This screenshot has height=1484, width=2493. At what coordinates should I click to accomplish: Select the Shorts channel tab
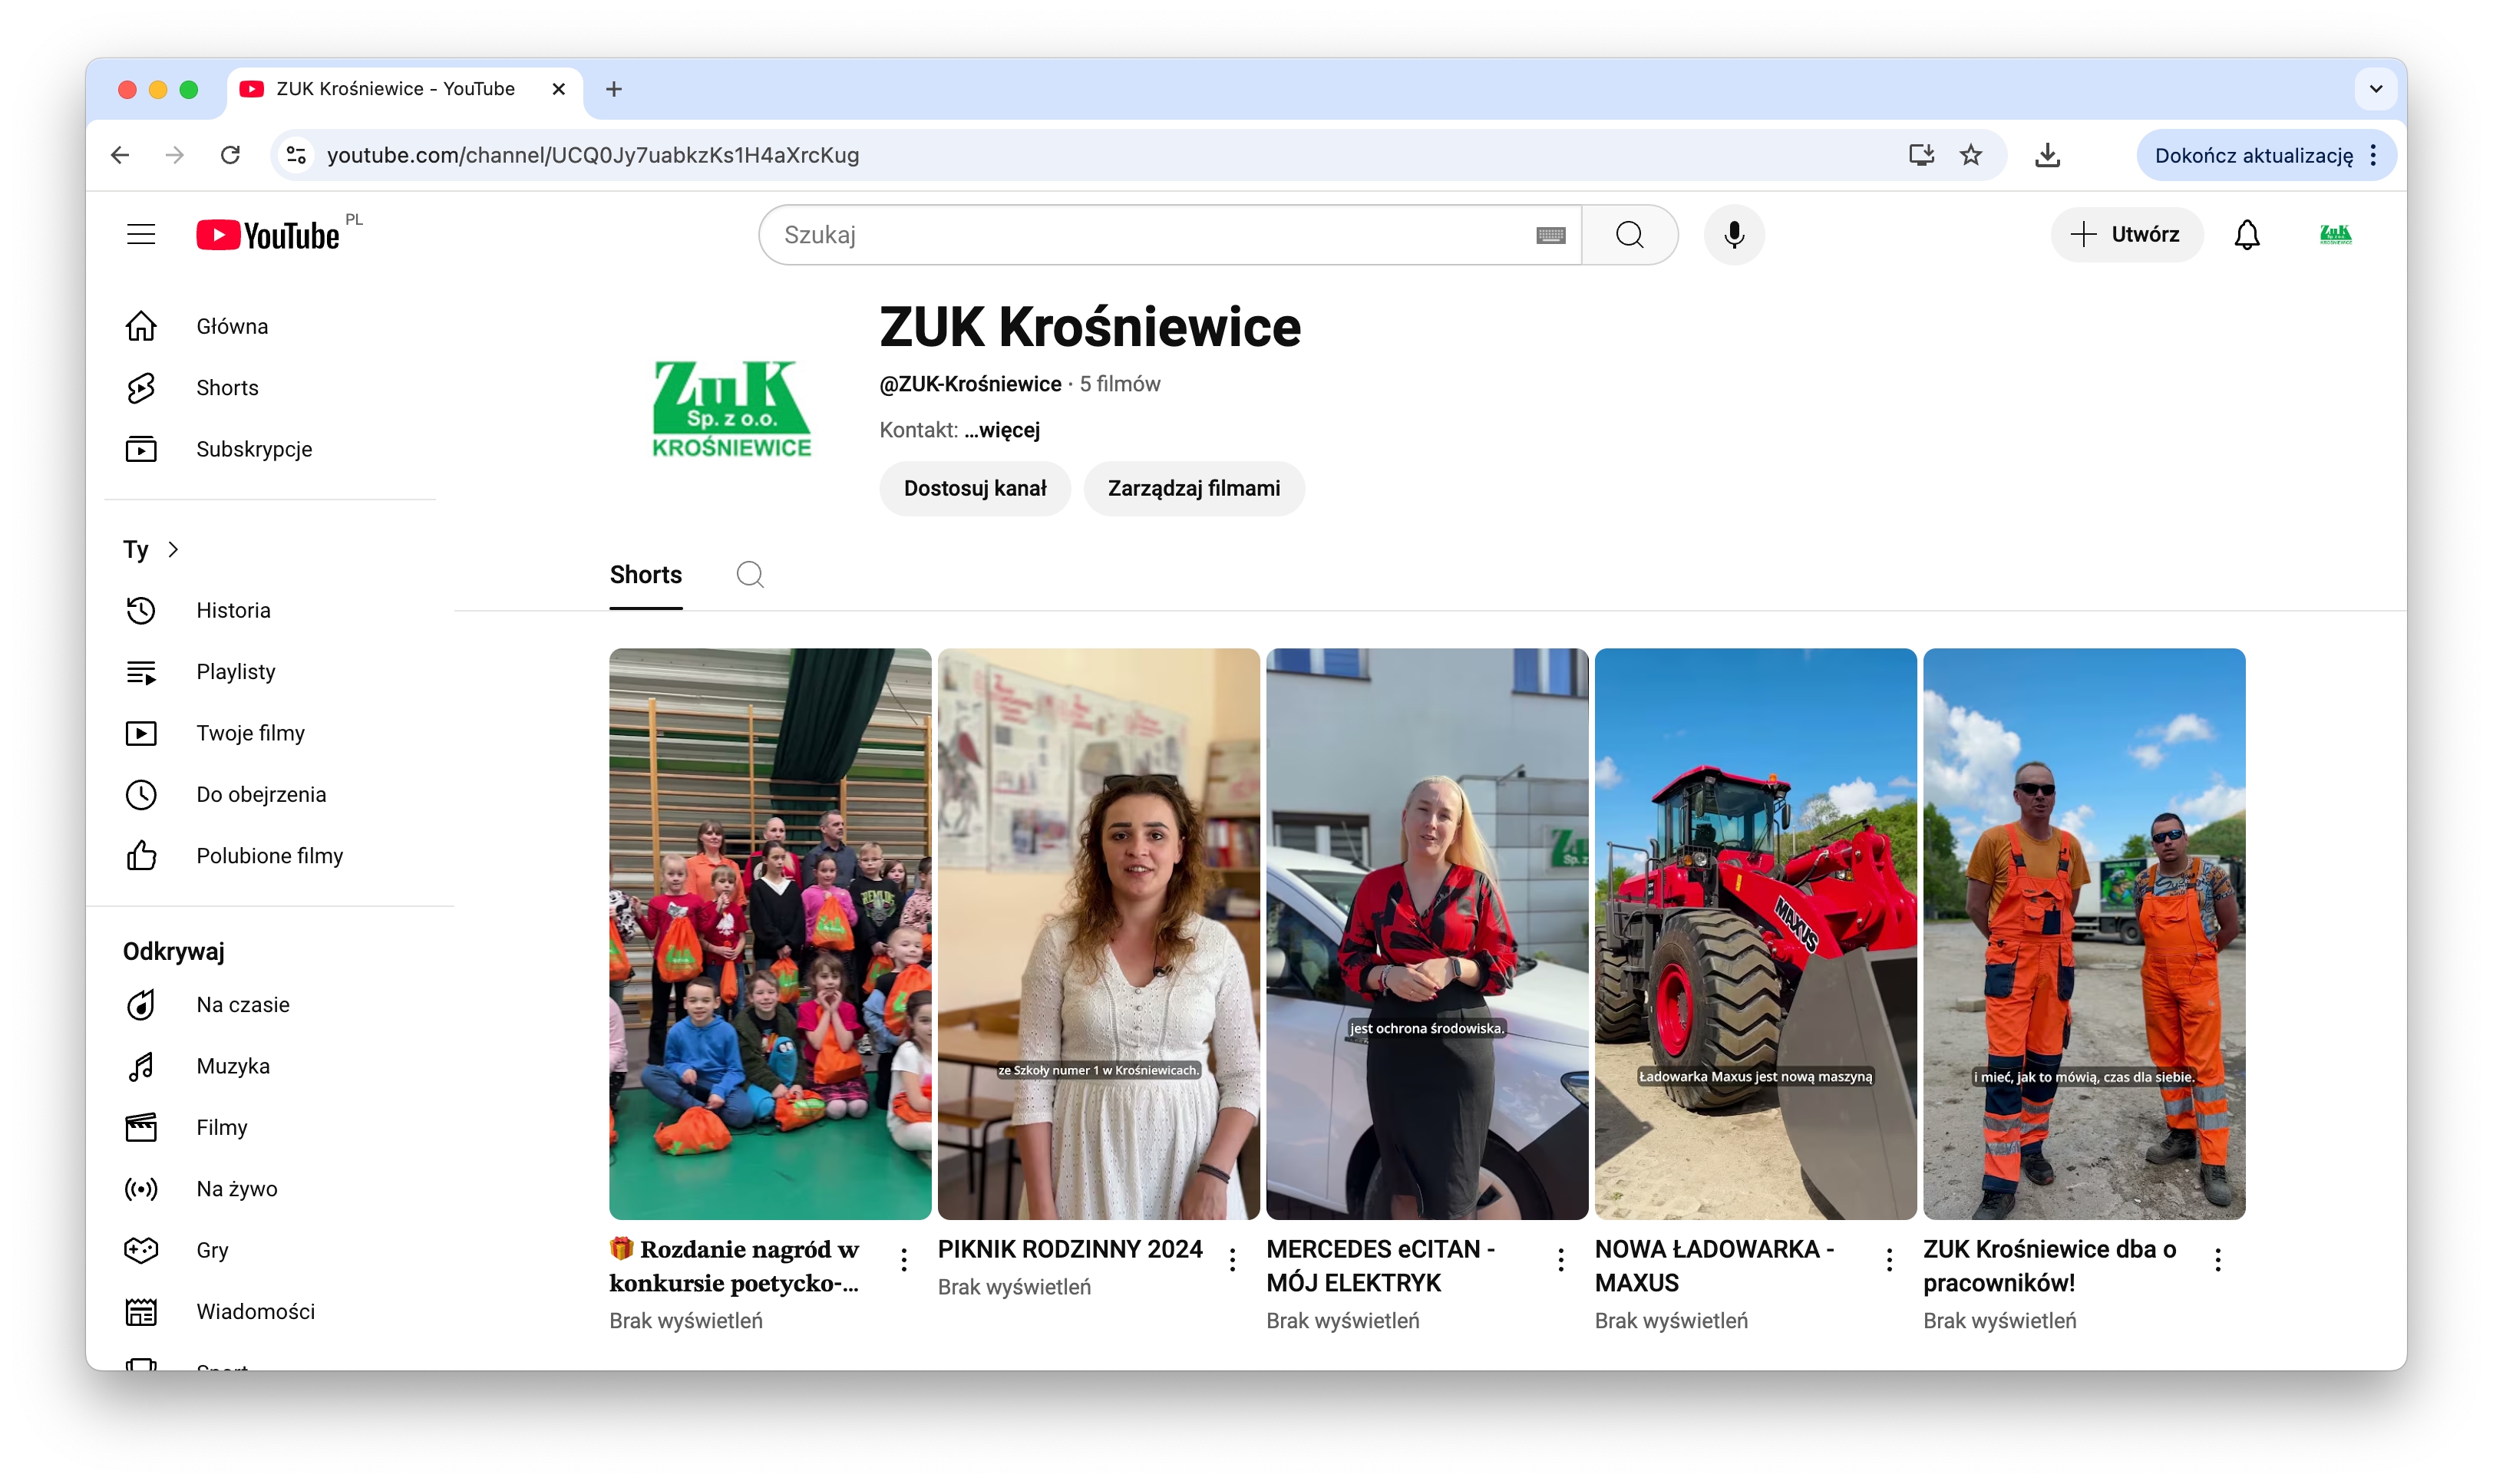click(x=646, y=575)
